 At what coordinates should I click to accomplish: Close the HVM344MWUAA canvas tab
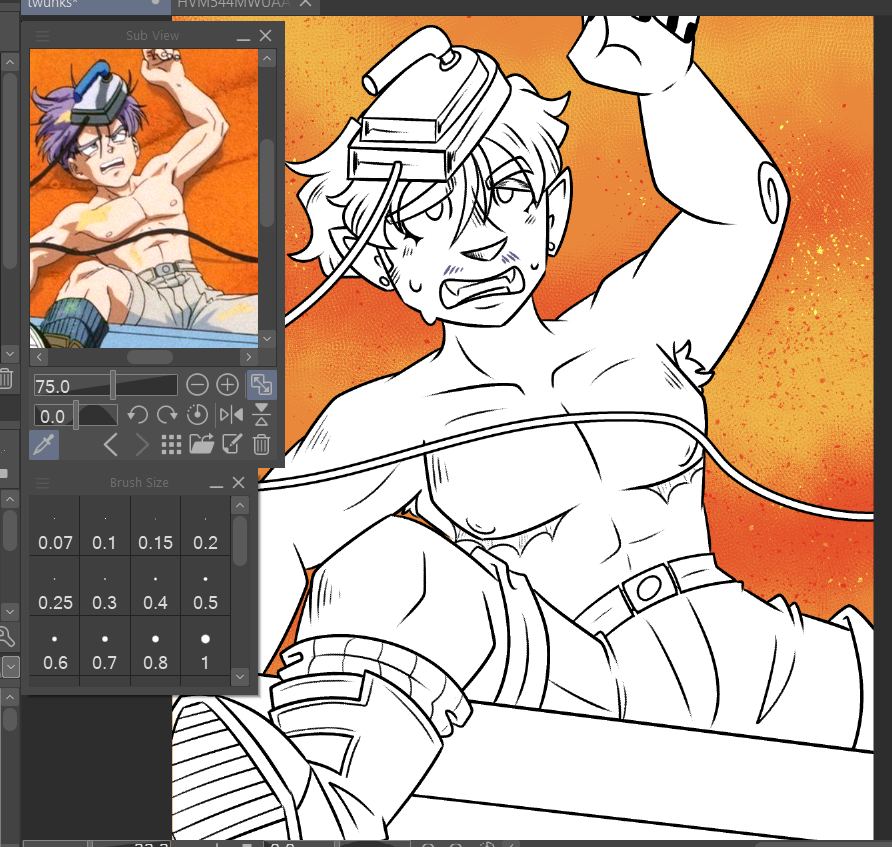tap(305, 3)
